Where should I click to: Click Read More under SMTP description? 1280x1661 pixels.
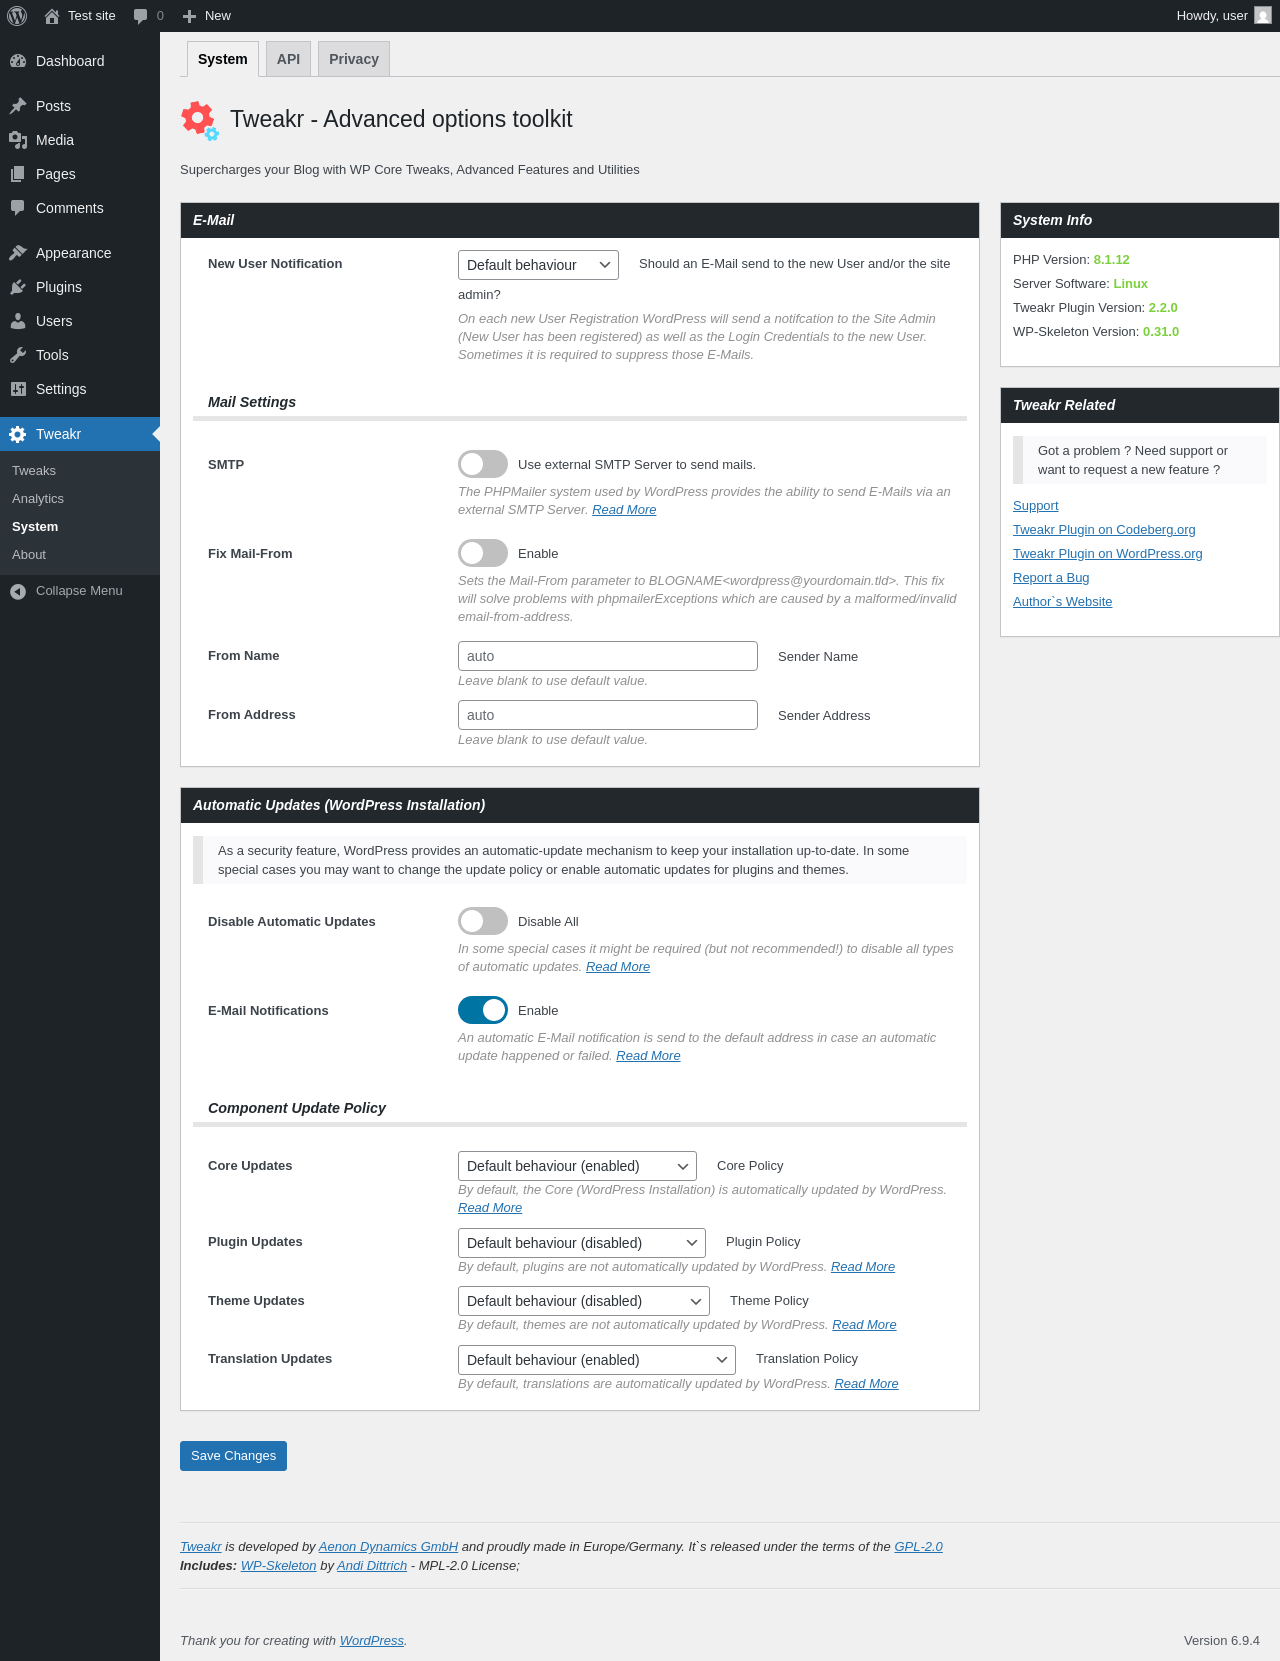pyautogui.click(x=624, y=510)
